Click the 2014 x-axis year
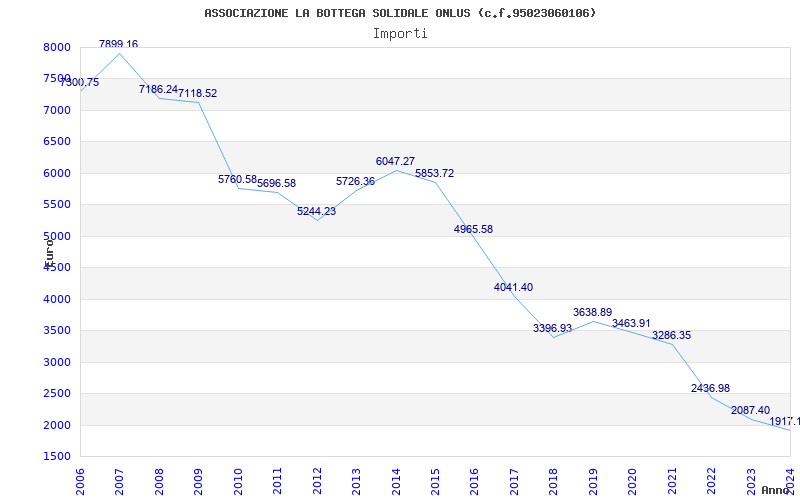Image resolution: width=800 pixels, height=500 pixels. click(395, 482)
